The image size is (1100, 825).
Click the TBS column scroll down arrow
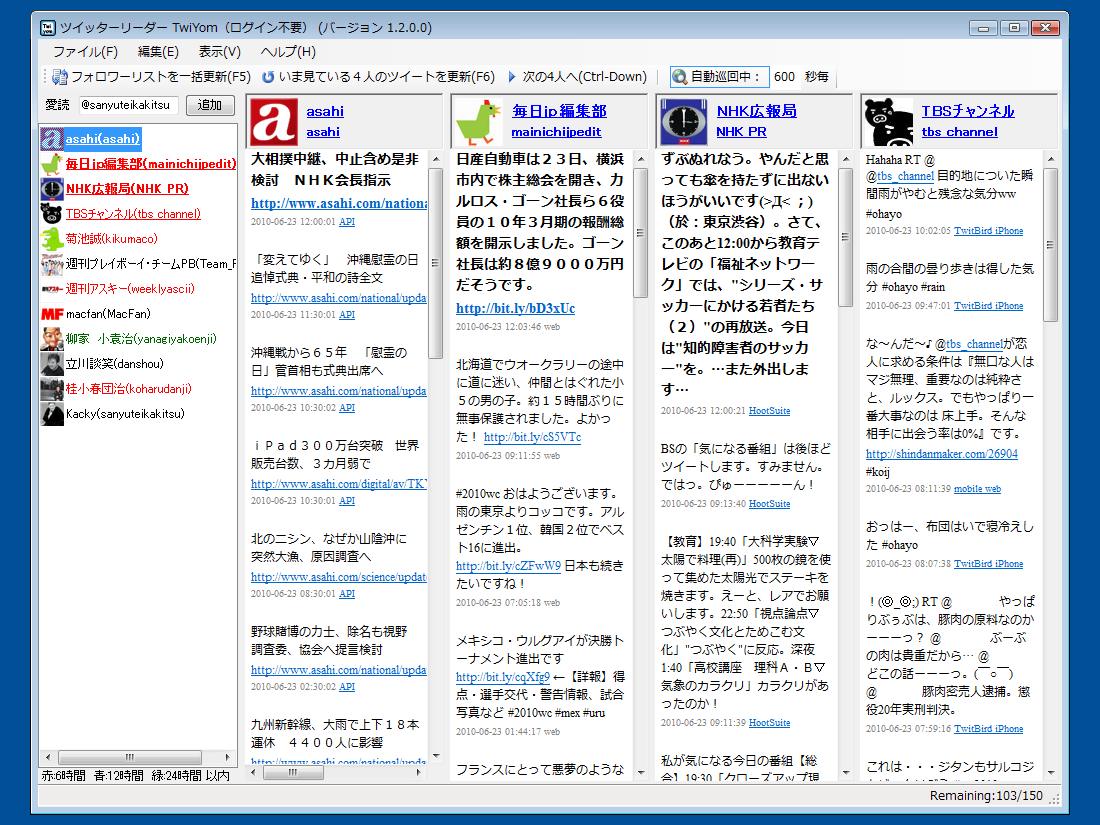[1050, 772]
